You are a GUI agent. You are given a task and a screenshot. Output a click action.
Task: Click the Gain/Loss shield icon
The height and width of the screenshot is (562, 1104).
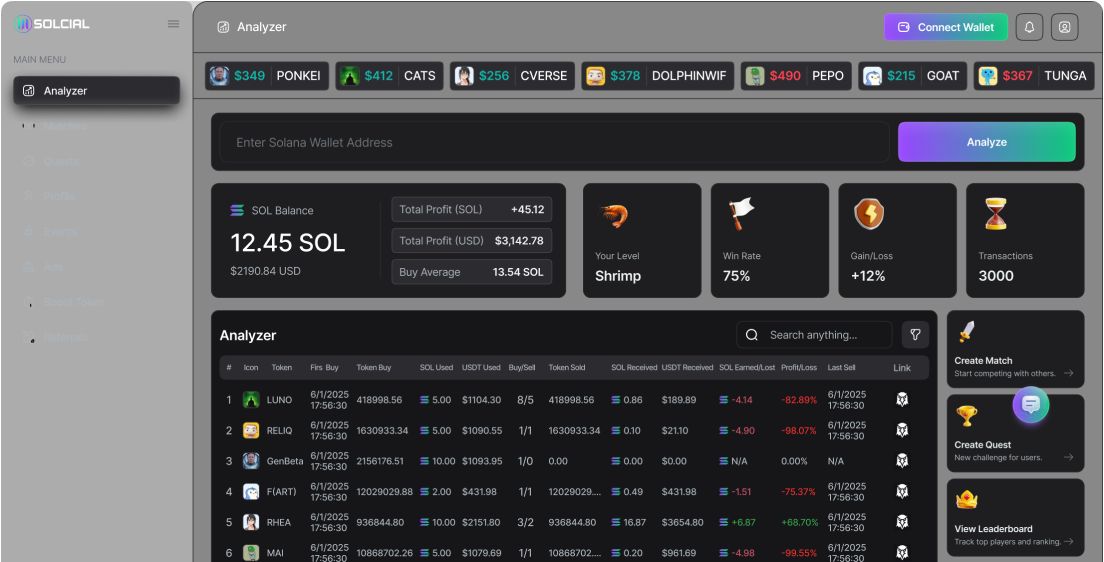869,214
